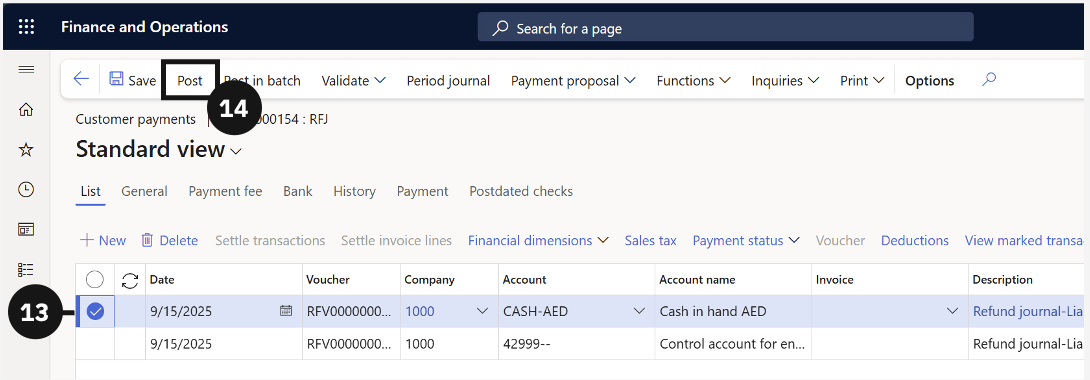Click 'Control account for en...' cell
Screen dimensions: 1090x380
coord(733,344)
